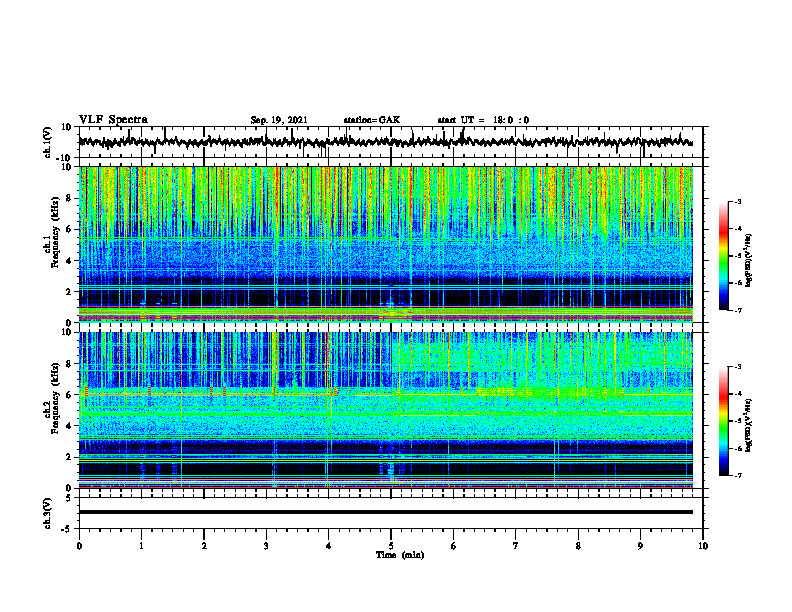Click the '8' tick on the time axis
792x612 pixels.
[578, 546]
